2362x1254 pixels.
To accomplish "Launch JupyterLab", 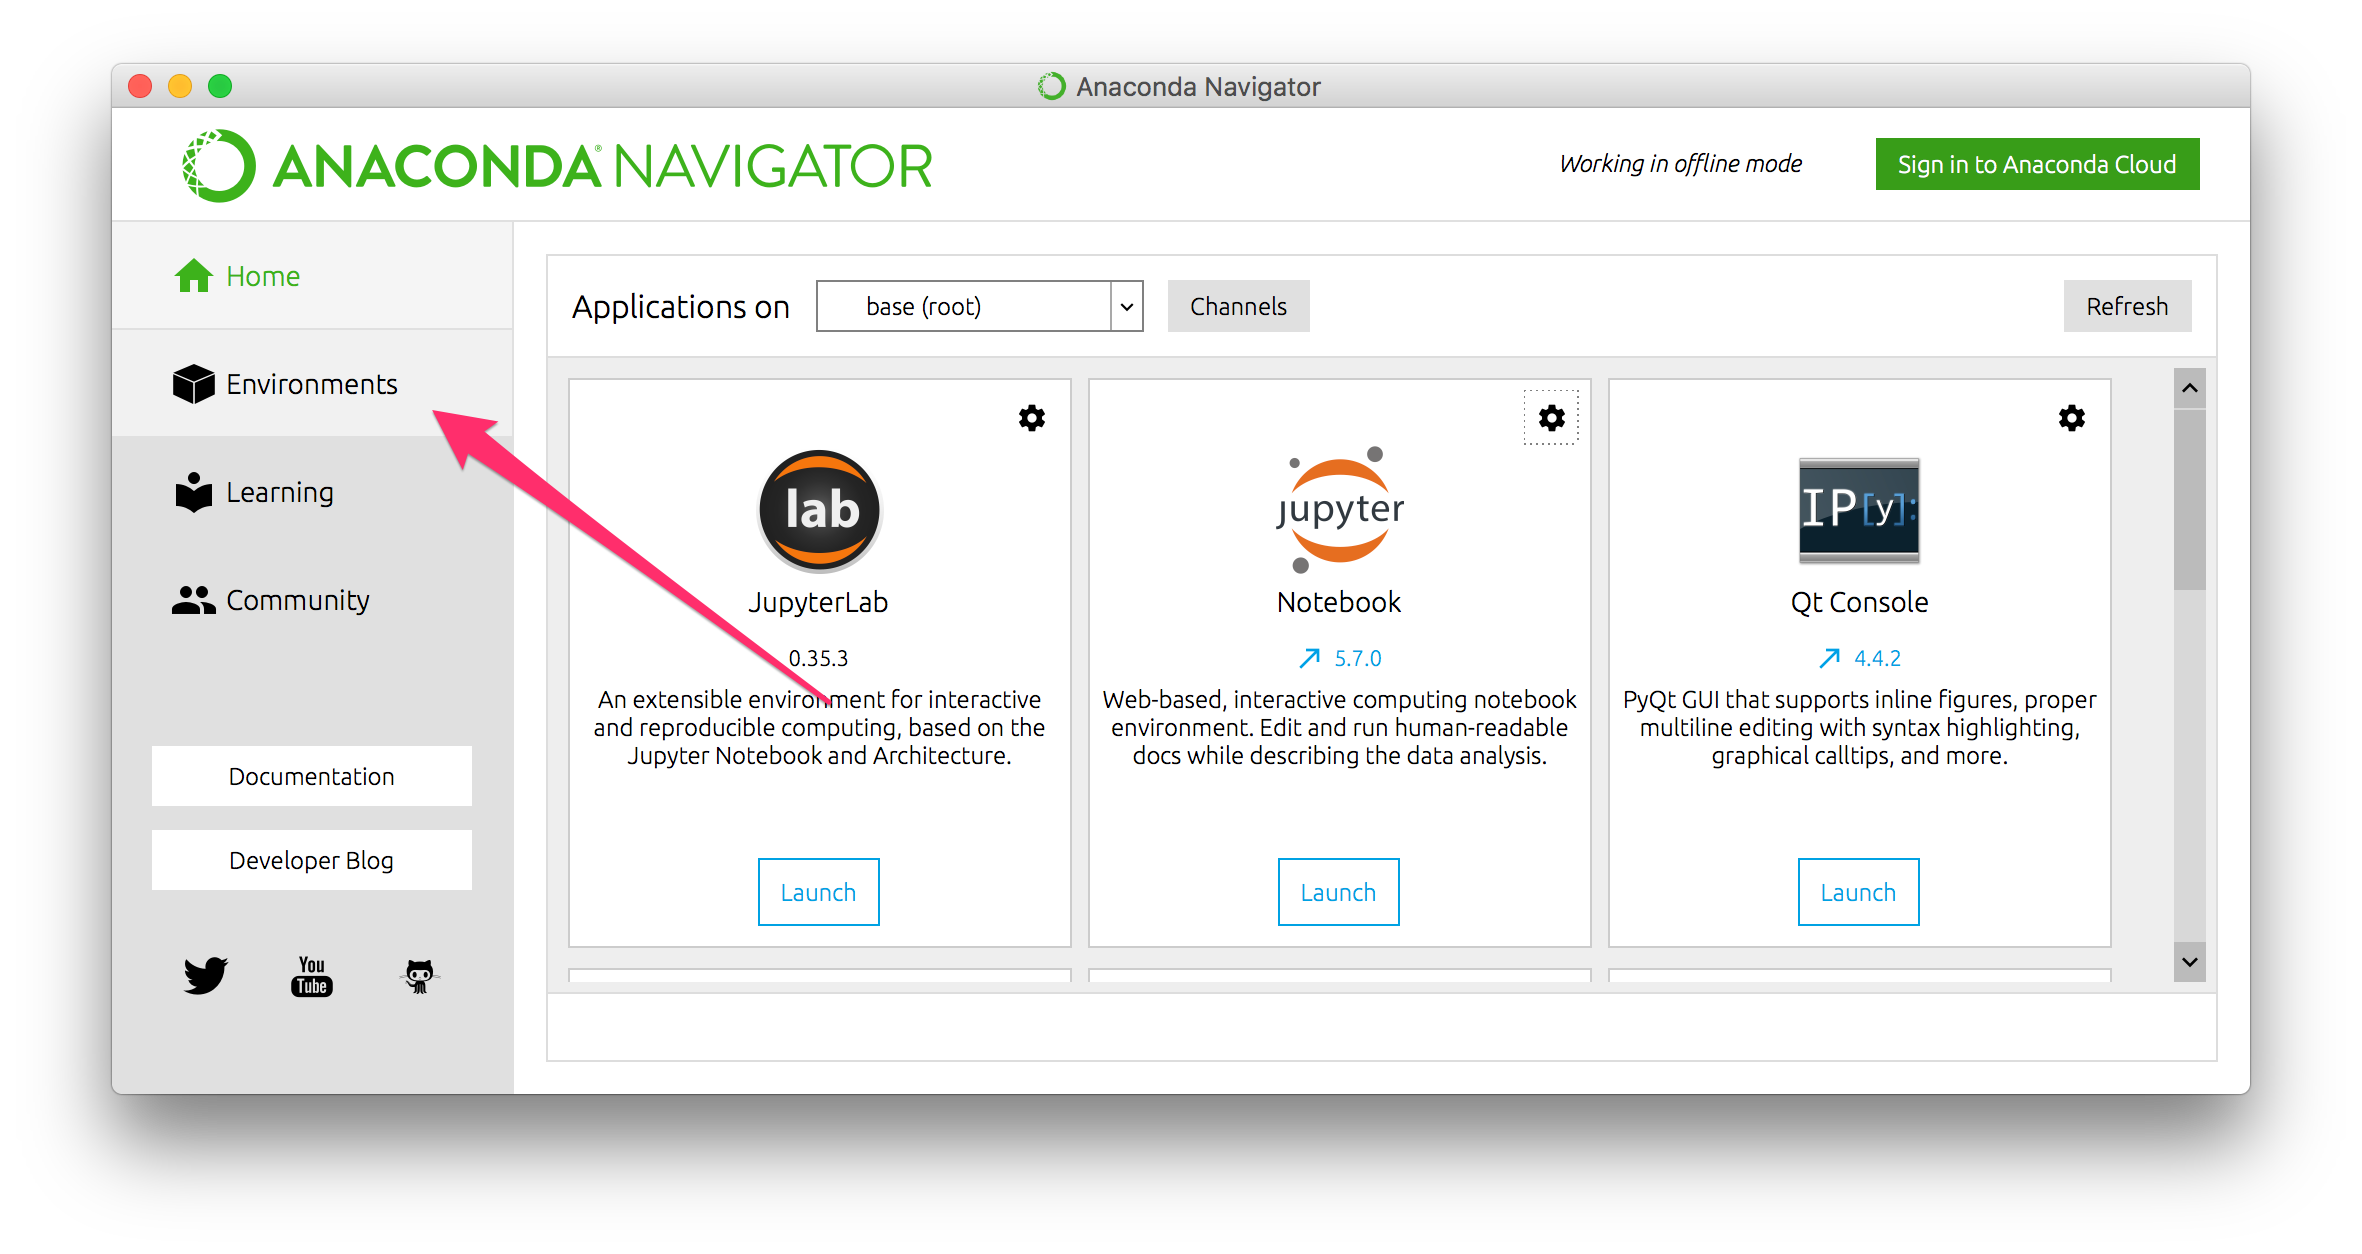I will tap(818, 892).
